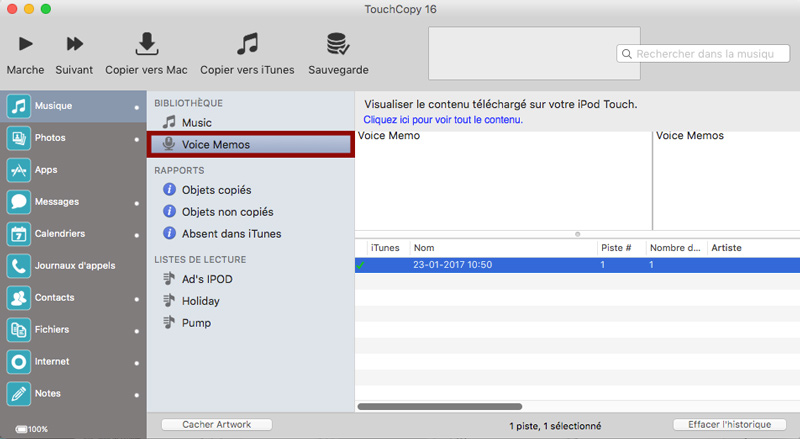Screen dimensions: 800x439
Task: Open the Calendriers section icon
Action: (19, 234)
